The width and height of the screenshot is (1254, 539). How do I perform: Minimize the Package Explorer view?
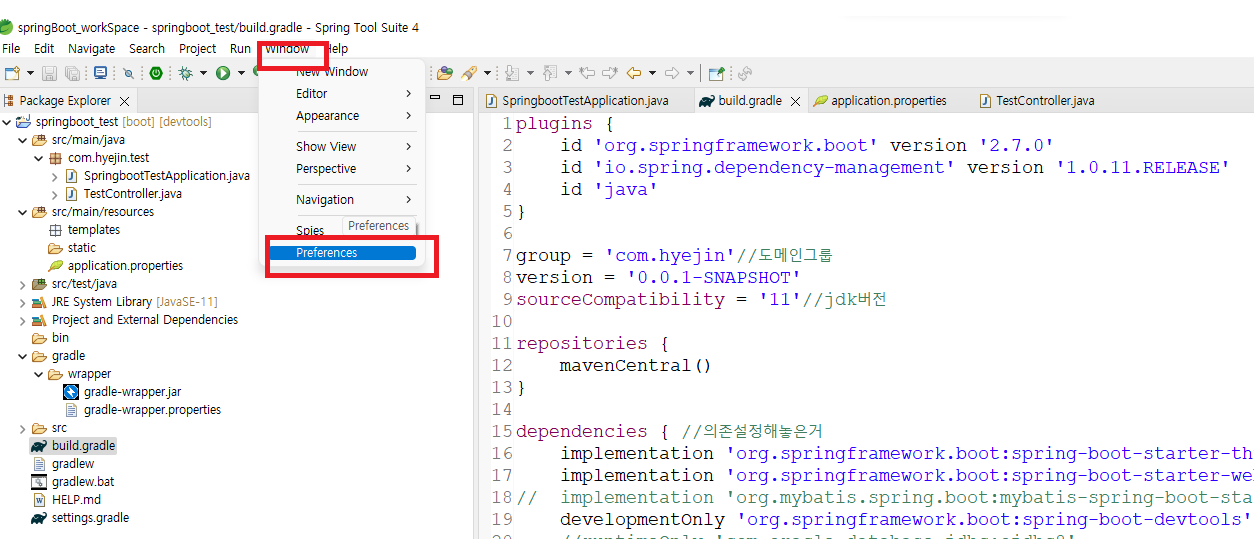[435, 98]
